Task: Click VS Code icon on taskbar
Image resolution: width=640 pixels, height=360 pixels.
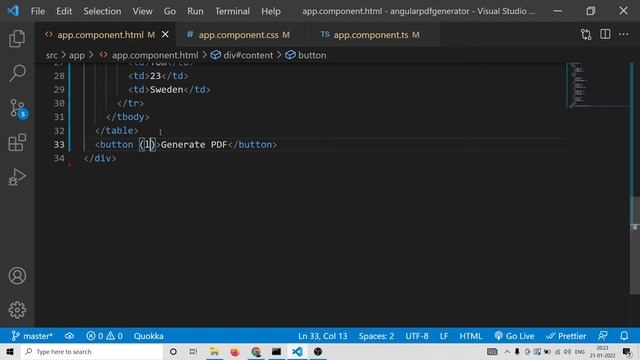Action: coord(297,351)
